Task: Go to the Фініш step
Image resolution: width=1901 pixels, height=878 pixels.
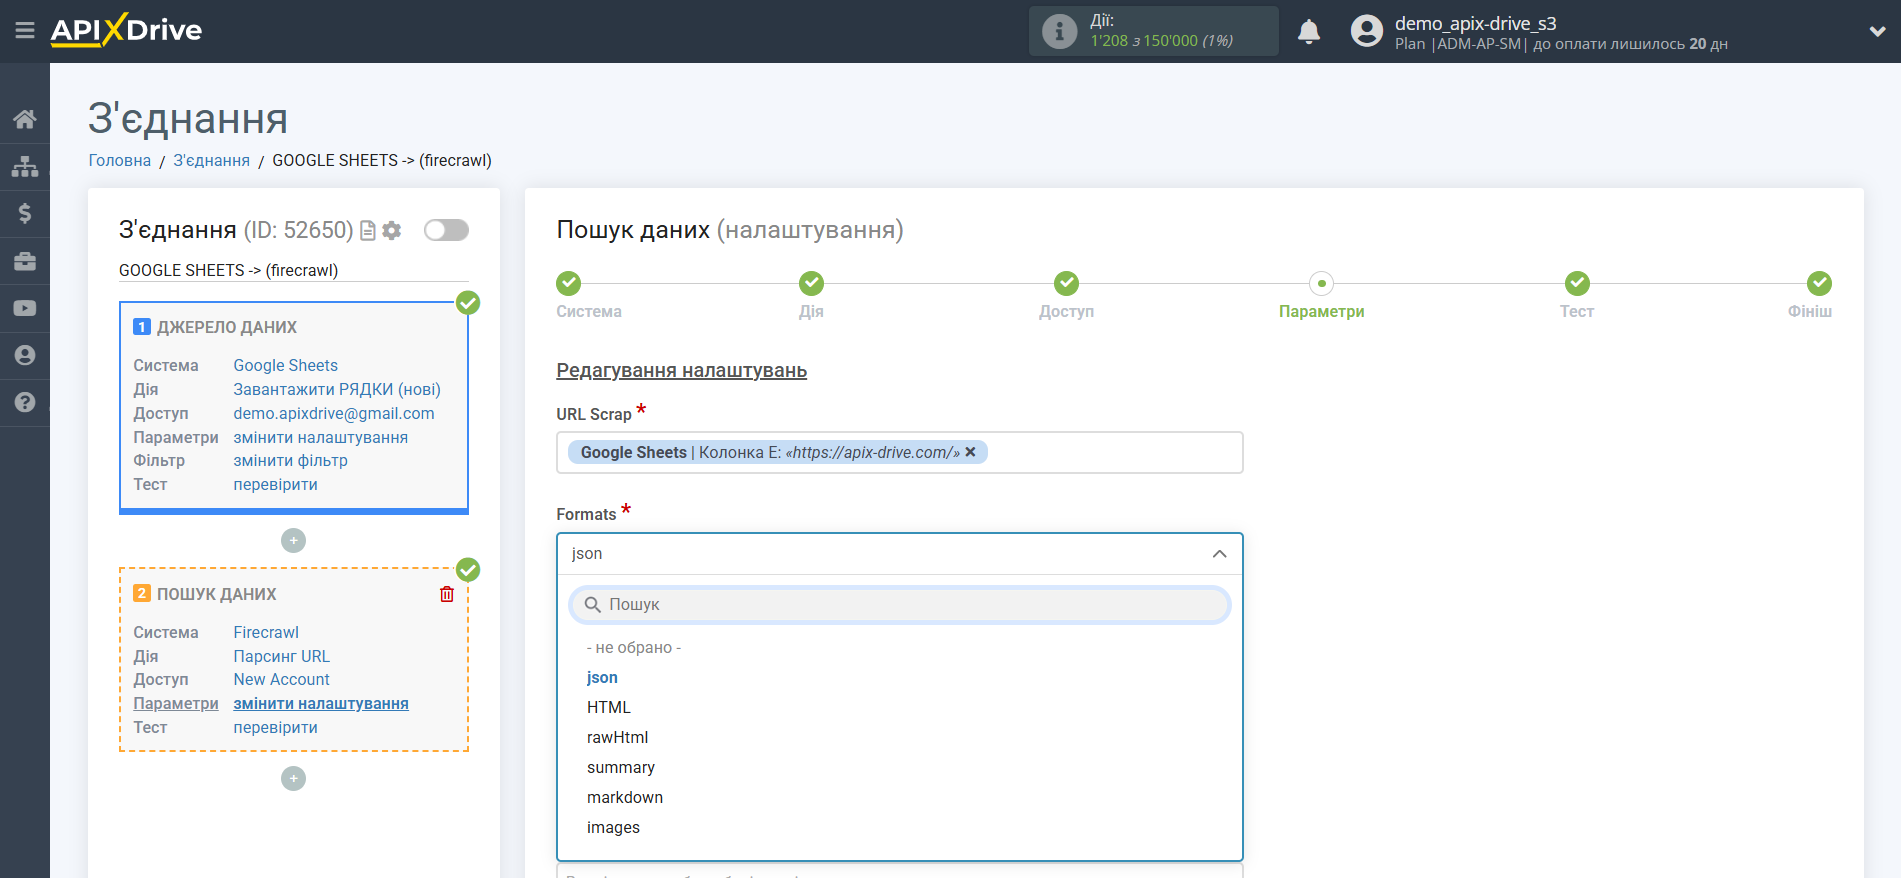Action: coord(1819,284)
